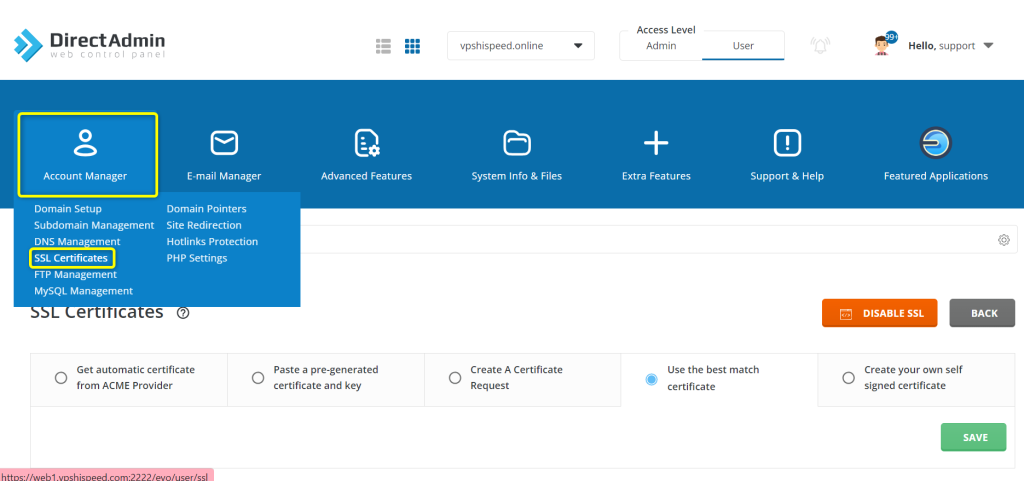The width and height of the screenshot is (1024, 481).
Task: Open PHP Settings
Action: pyautogui.click(x=197, y=258)
